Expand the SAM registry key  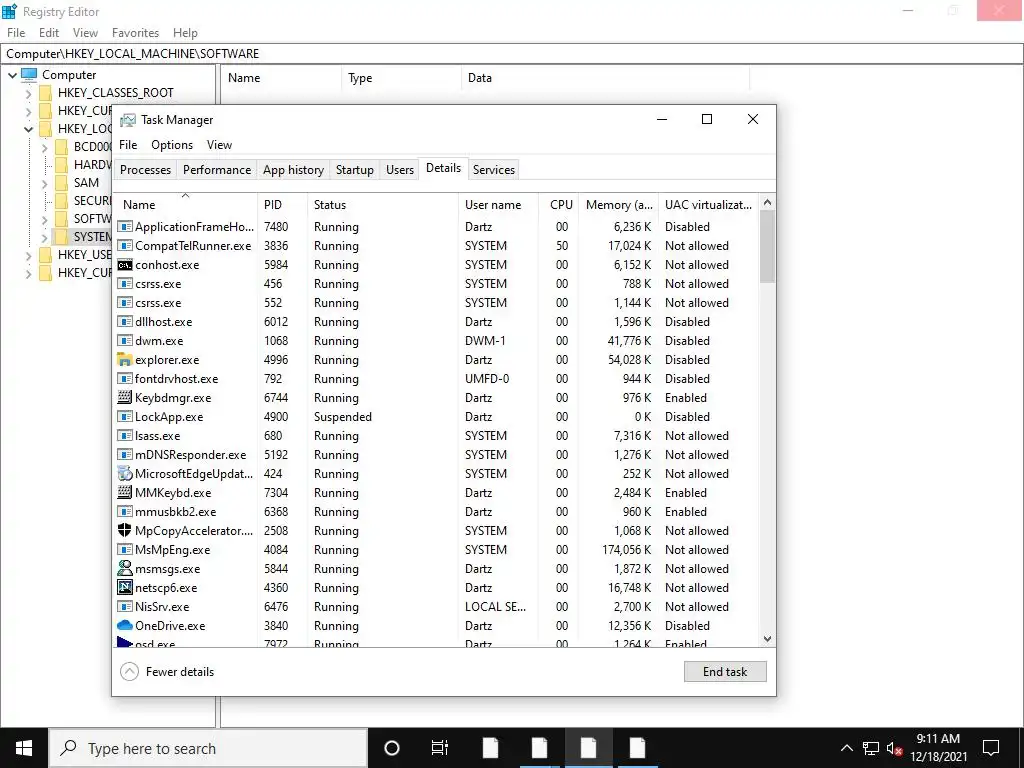(44, 184)
